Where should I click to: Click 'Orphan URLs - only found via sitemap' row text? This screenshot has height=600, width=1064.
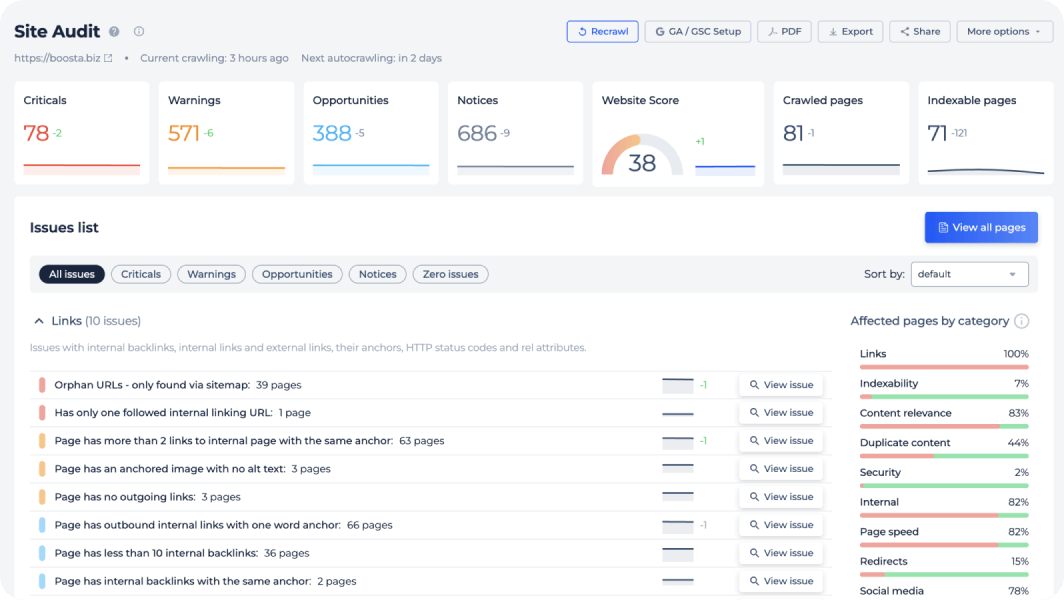tap(152, 385)
